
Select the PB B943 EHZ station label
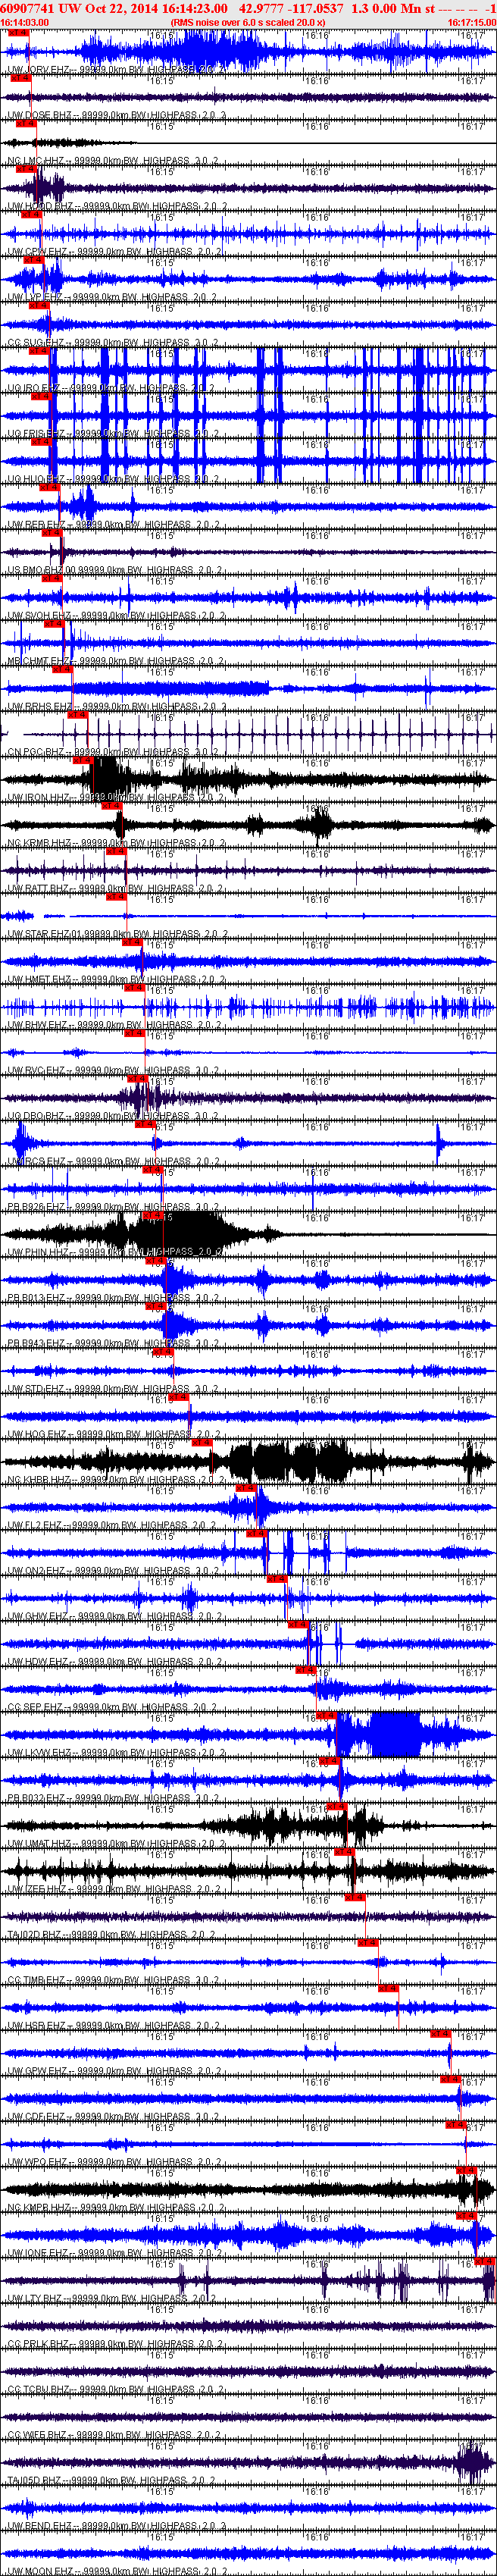click(114, 1343)
